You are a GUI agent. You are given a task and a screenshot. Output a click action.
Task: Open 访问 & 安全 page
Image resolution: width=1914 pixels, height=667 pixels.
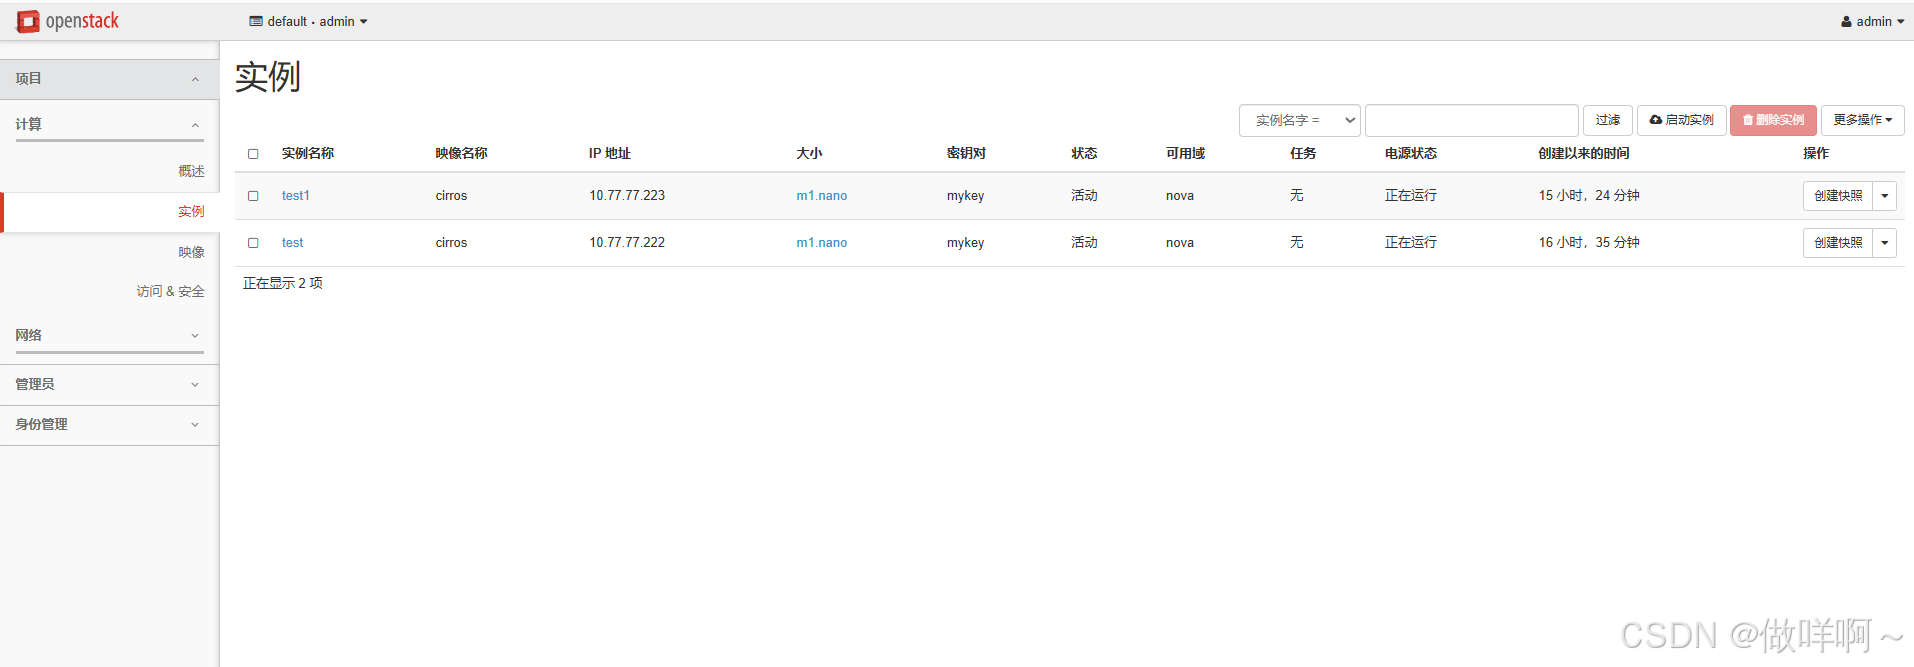(170, 291)
